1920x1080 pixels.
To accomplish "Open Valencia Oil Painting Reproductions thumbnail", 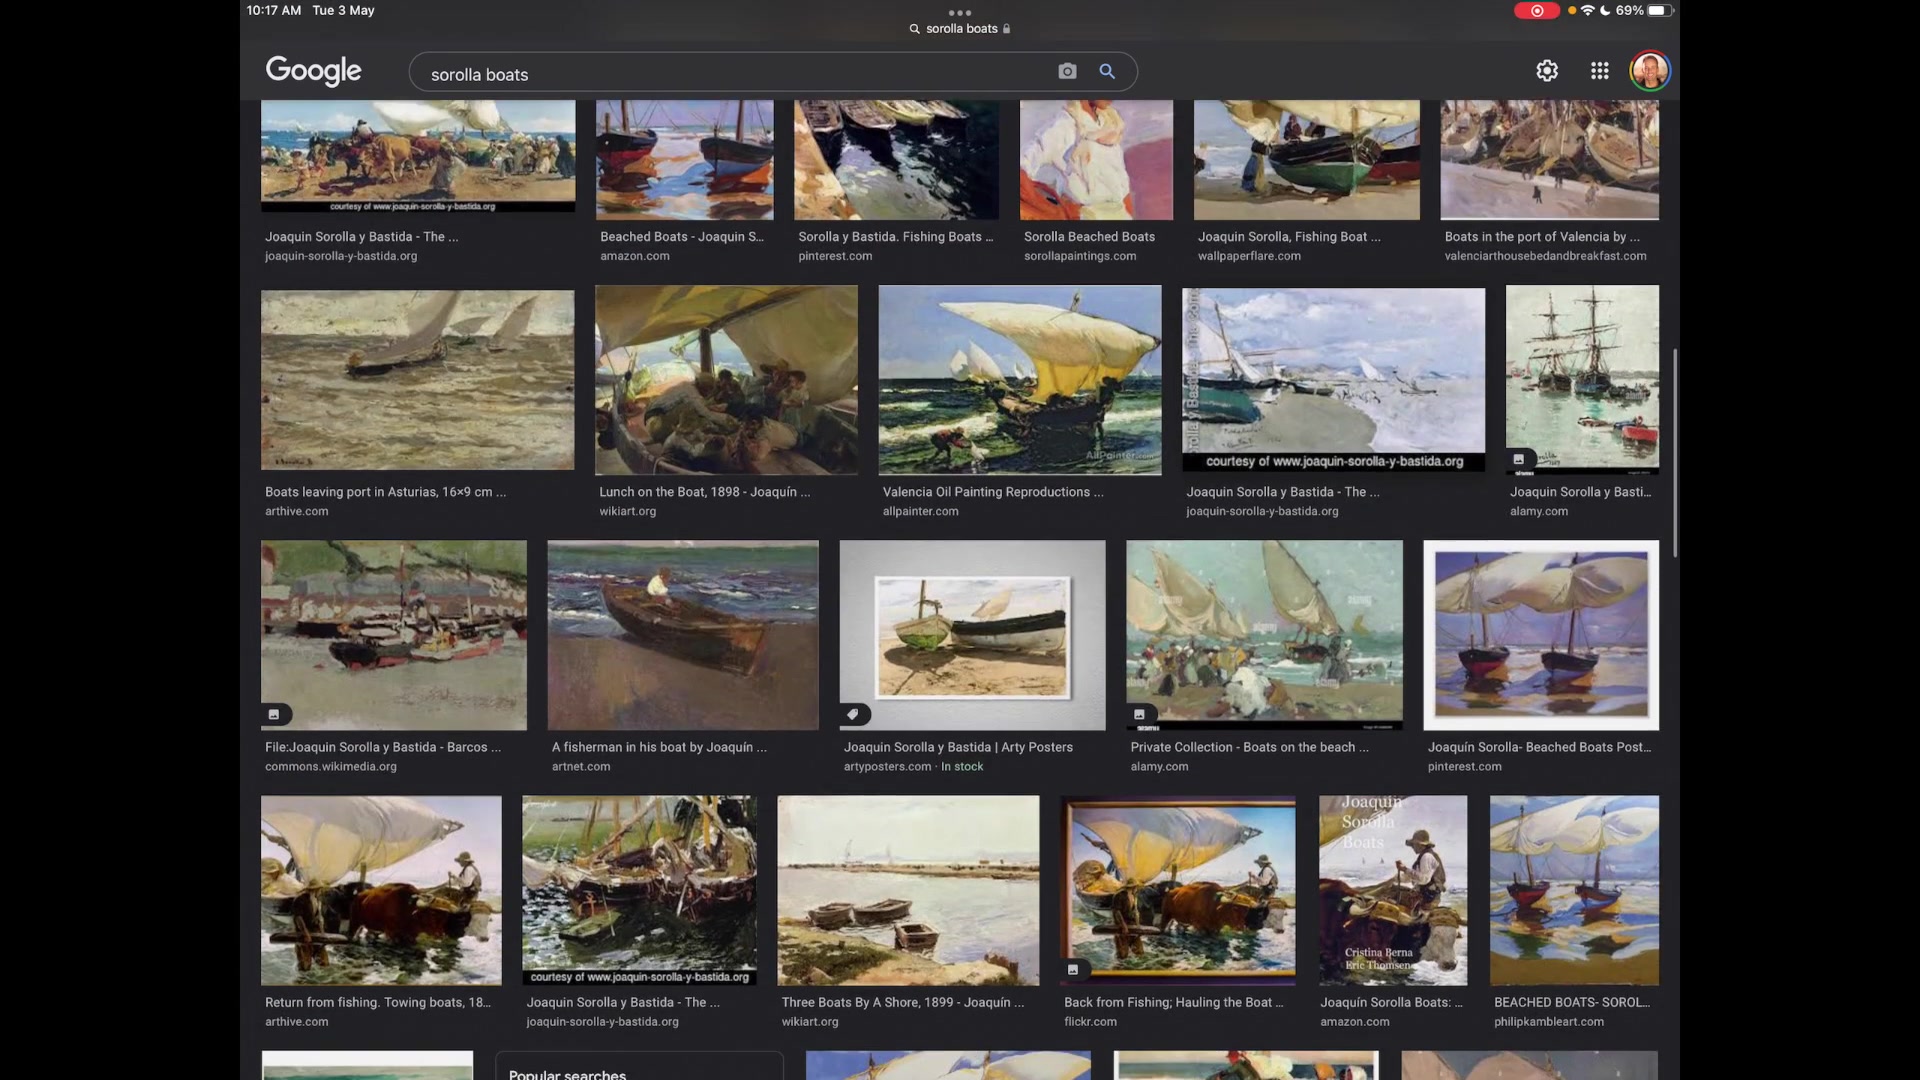I will [x=1020, y=380].
